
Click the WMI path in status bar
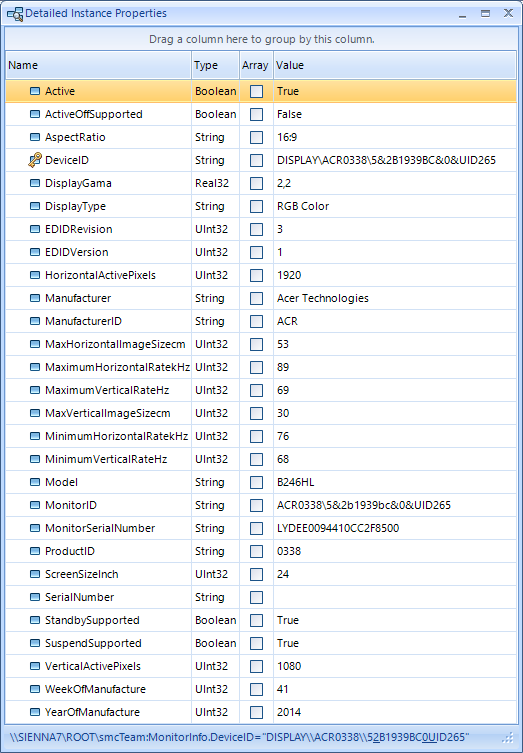240,737
